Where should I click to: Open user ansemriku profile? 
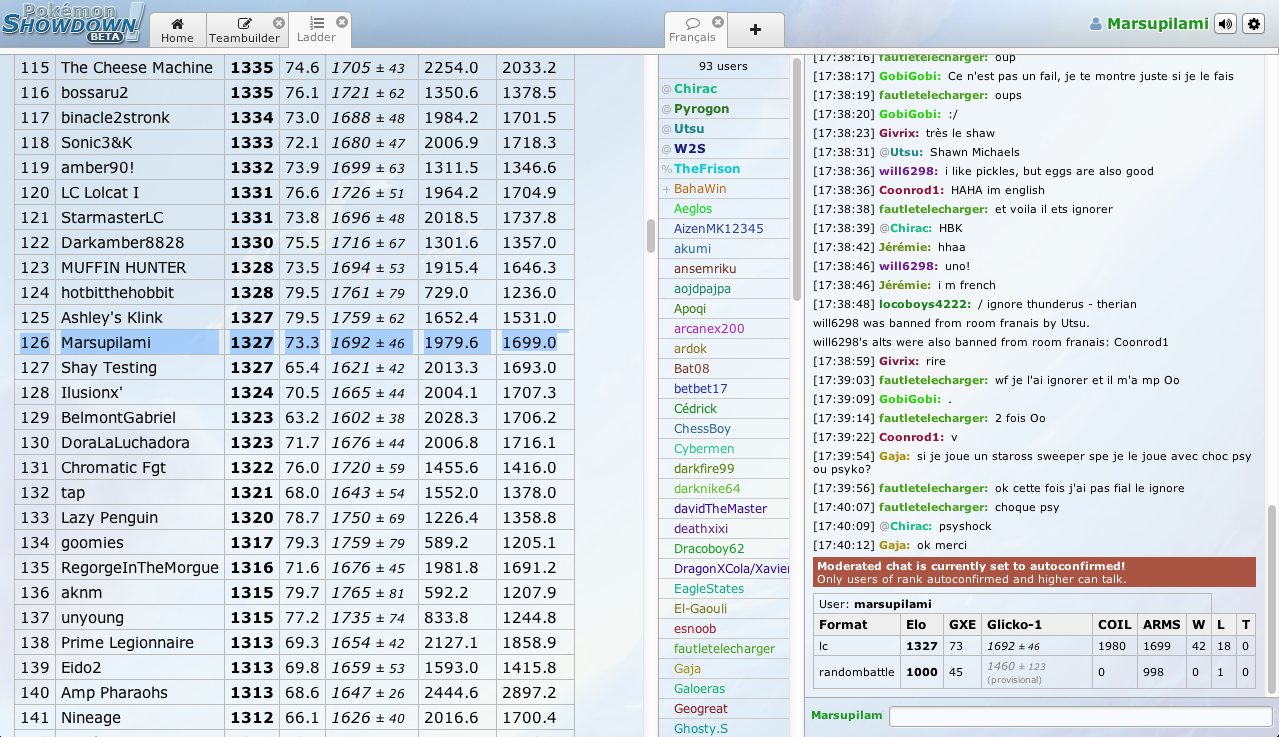click(x=725, y=269)
